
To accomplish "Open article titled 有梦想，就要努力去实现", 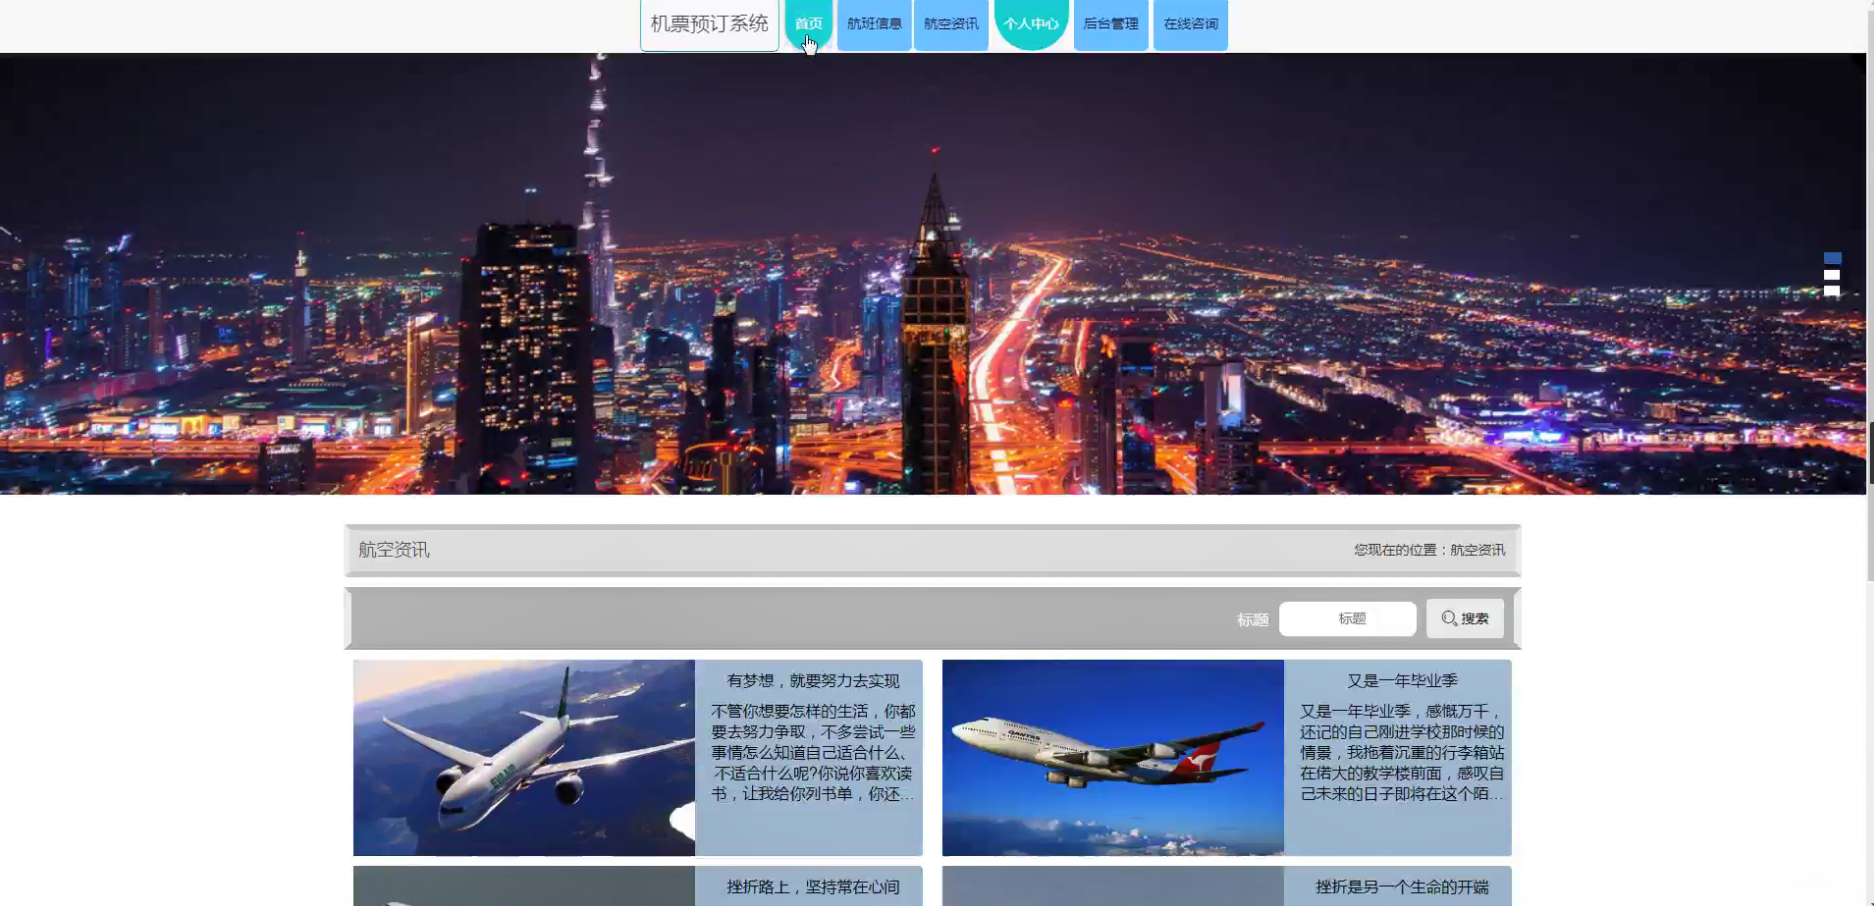I will tap(813, 681).
